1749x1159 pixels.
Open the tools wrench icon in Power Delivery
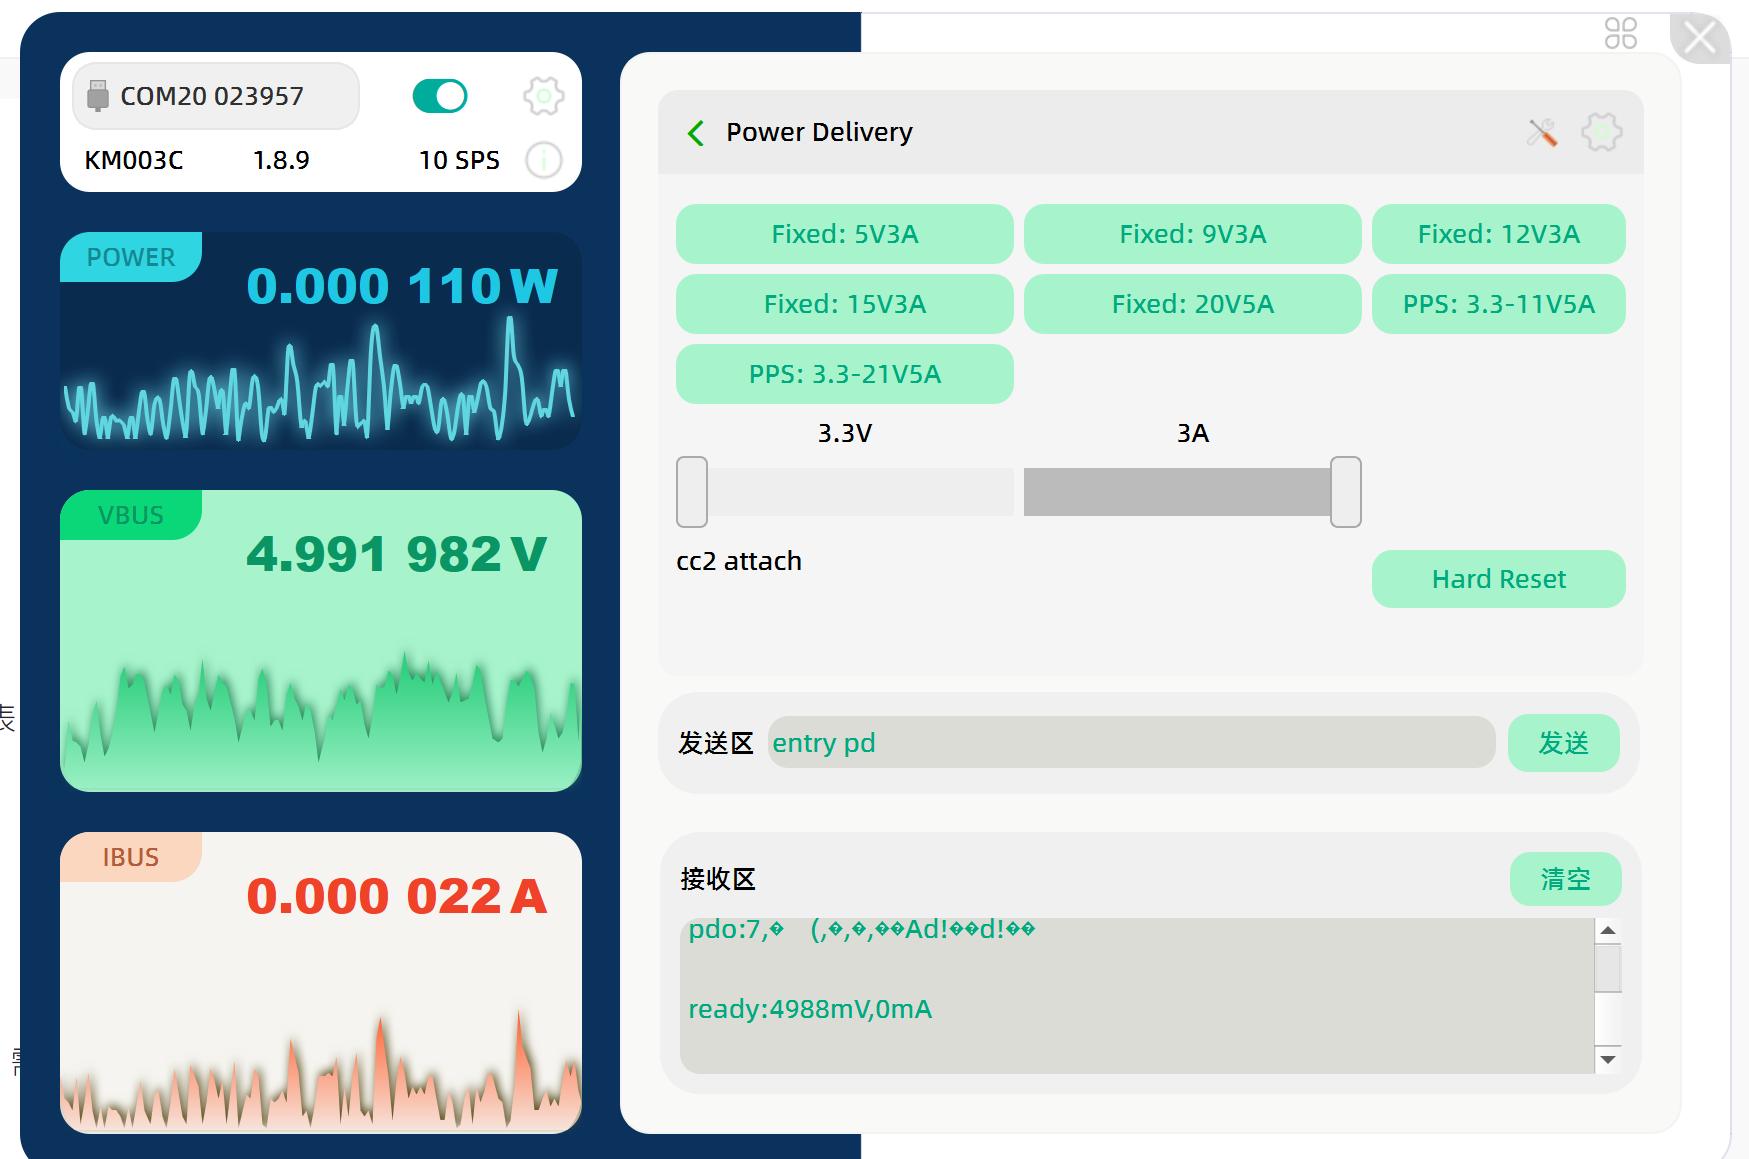click(x=1542, y=132)
